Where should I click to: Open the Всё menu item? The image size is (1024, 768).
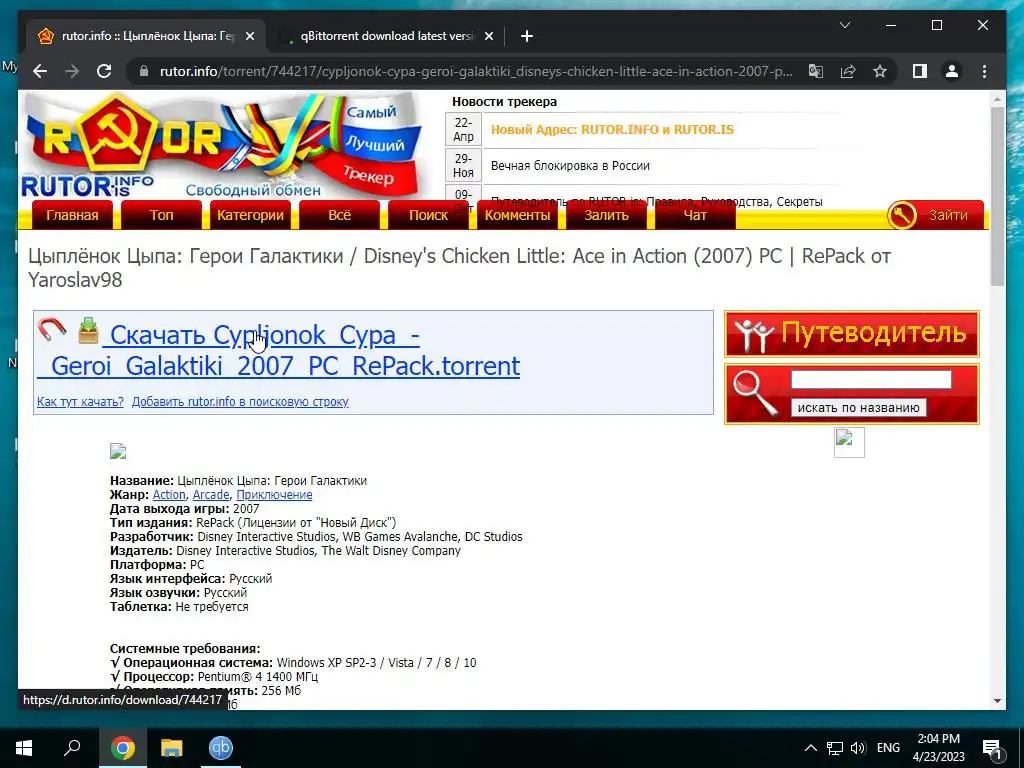(339, 215)
